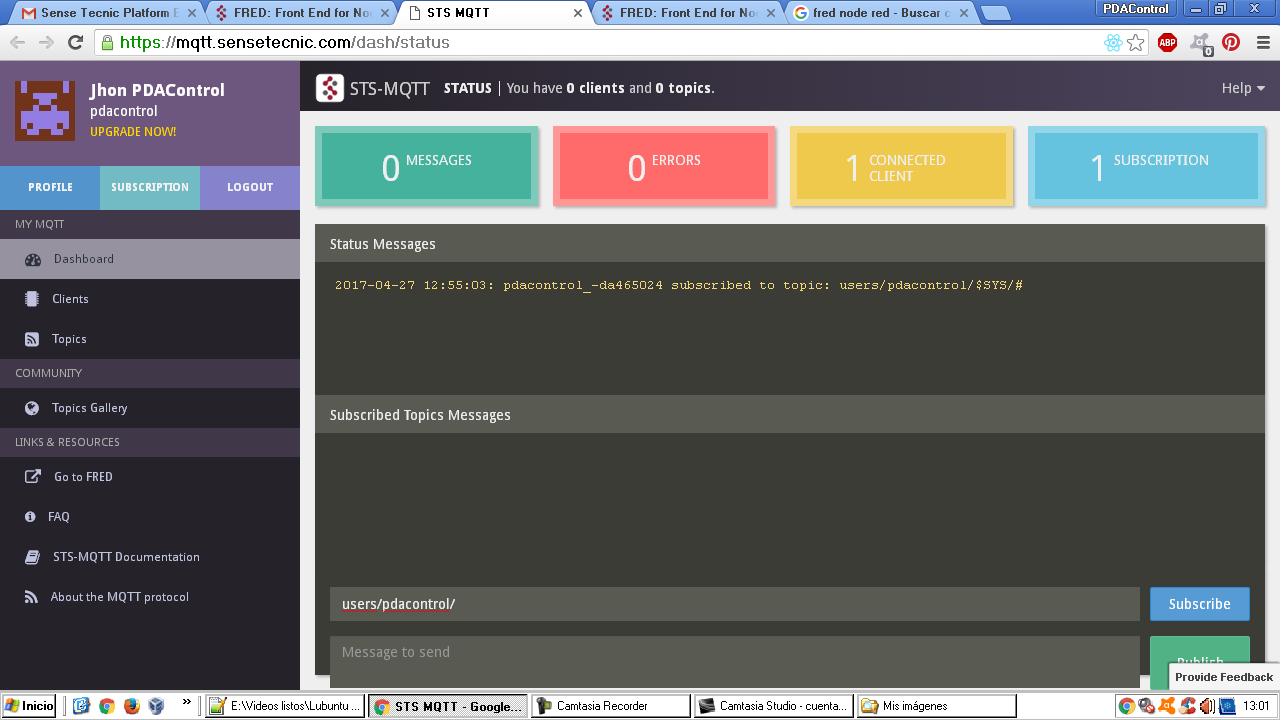
Task: Open the FAQ page
Action: 150,517
